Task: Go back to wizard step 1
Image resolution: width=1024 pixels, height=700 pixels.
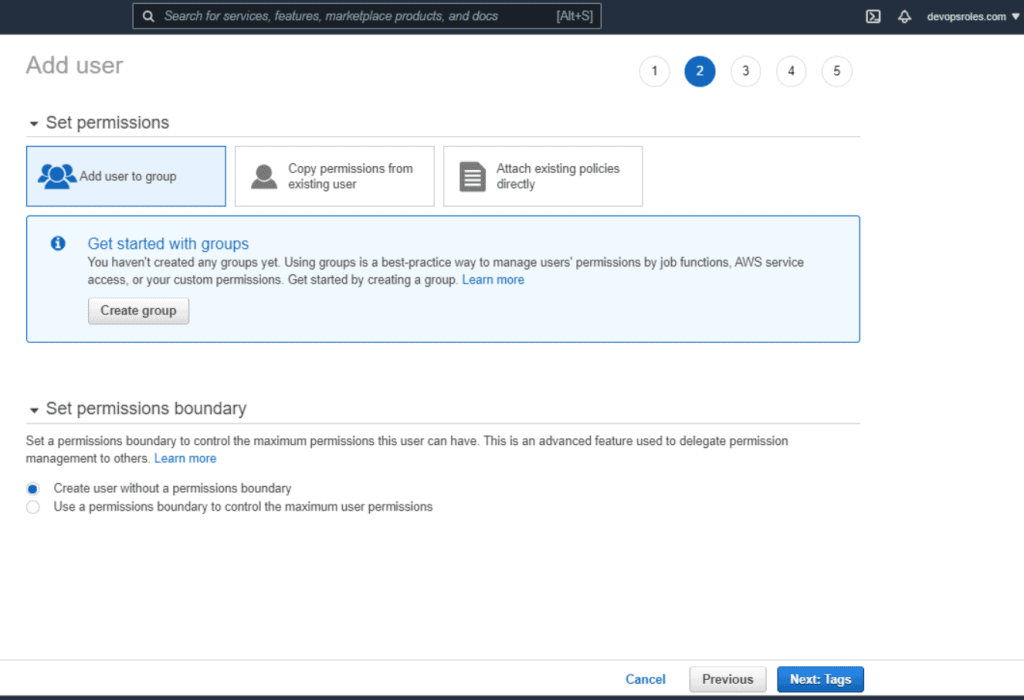Action: click(x=654, y=71)
